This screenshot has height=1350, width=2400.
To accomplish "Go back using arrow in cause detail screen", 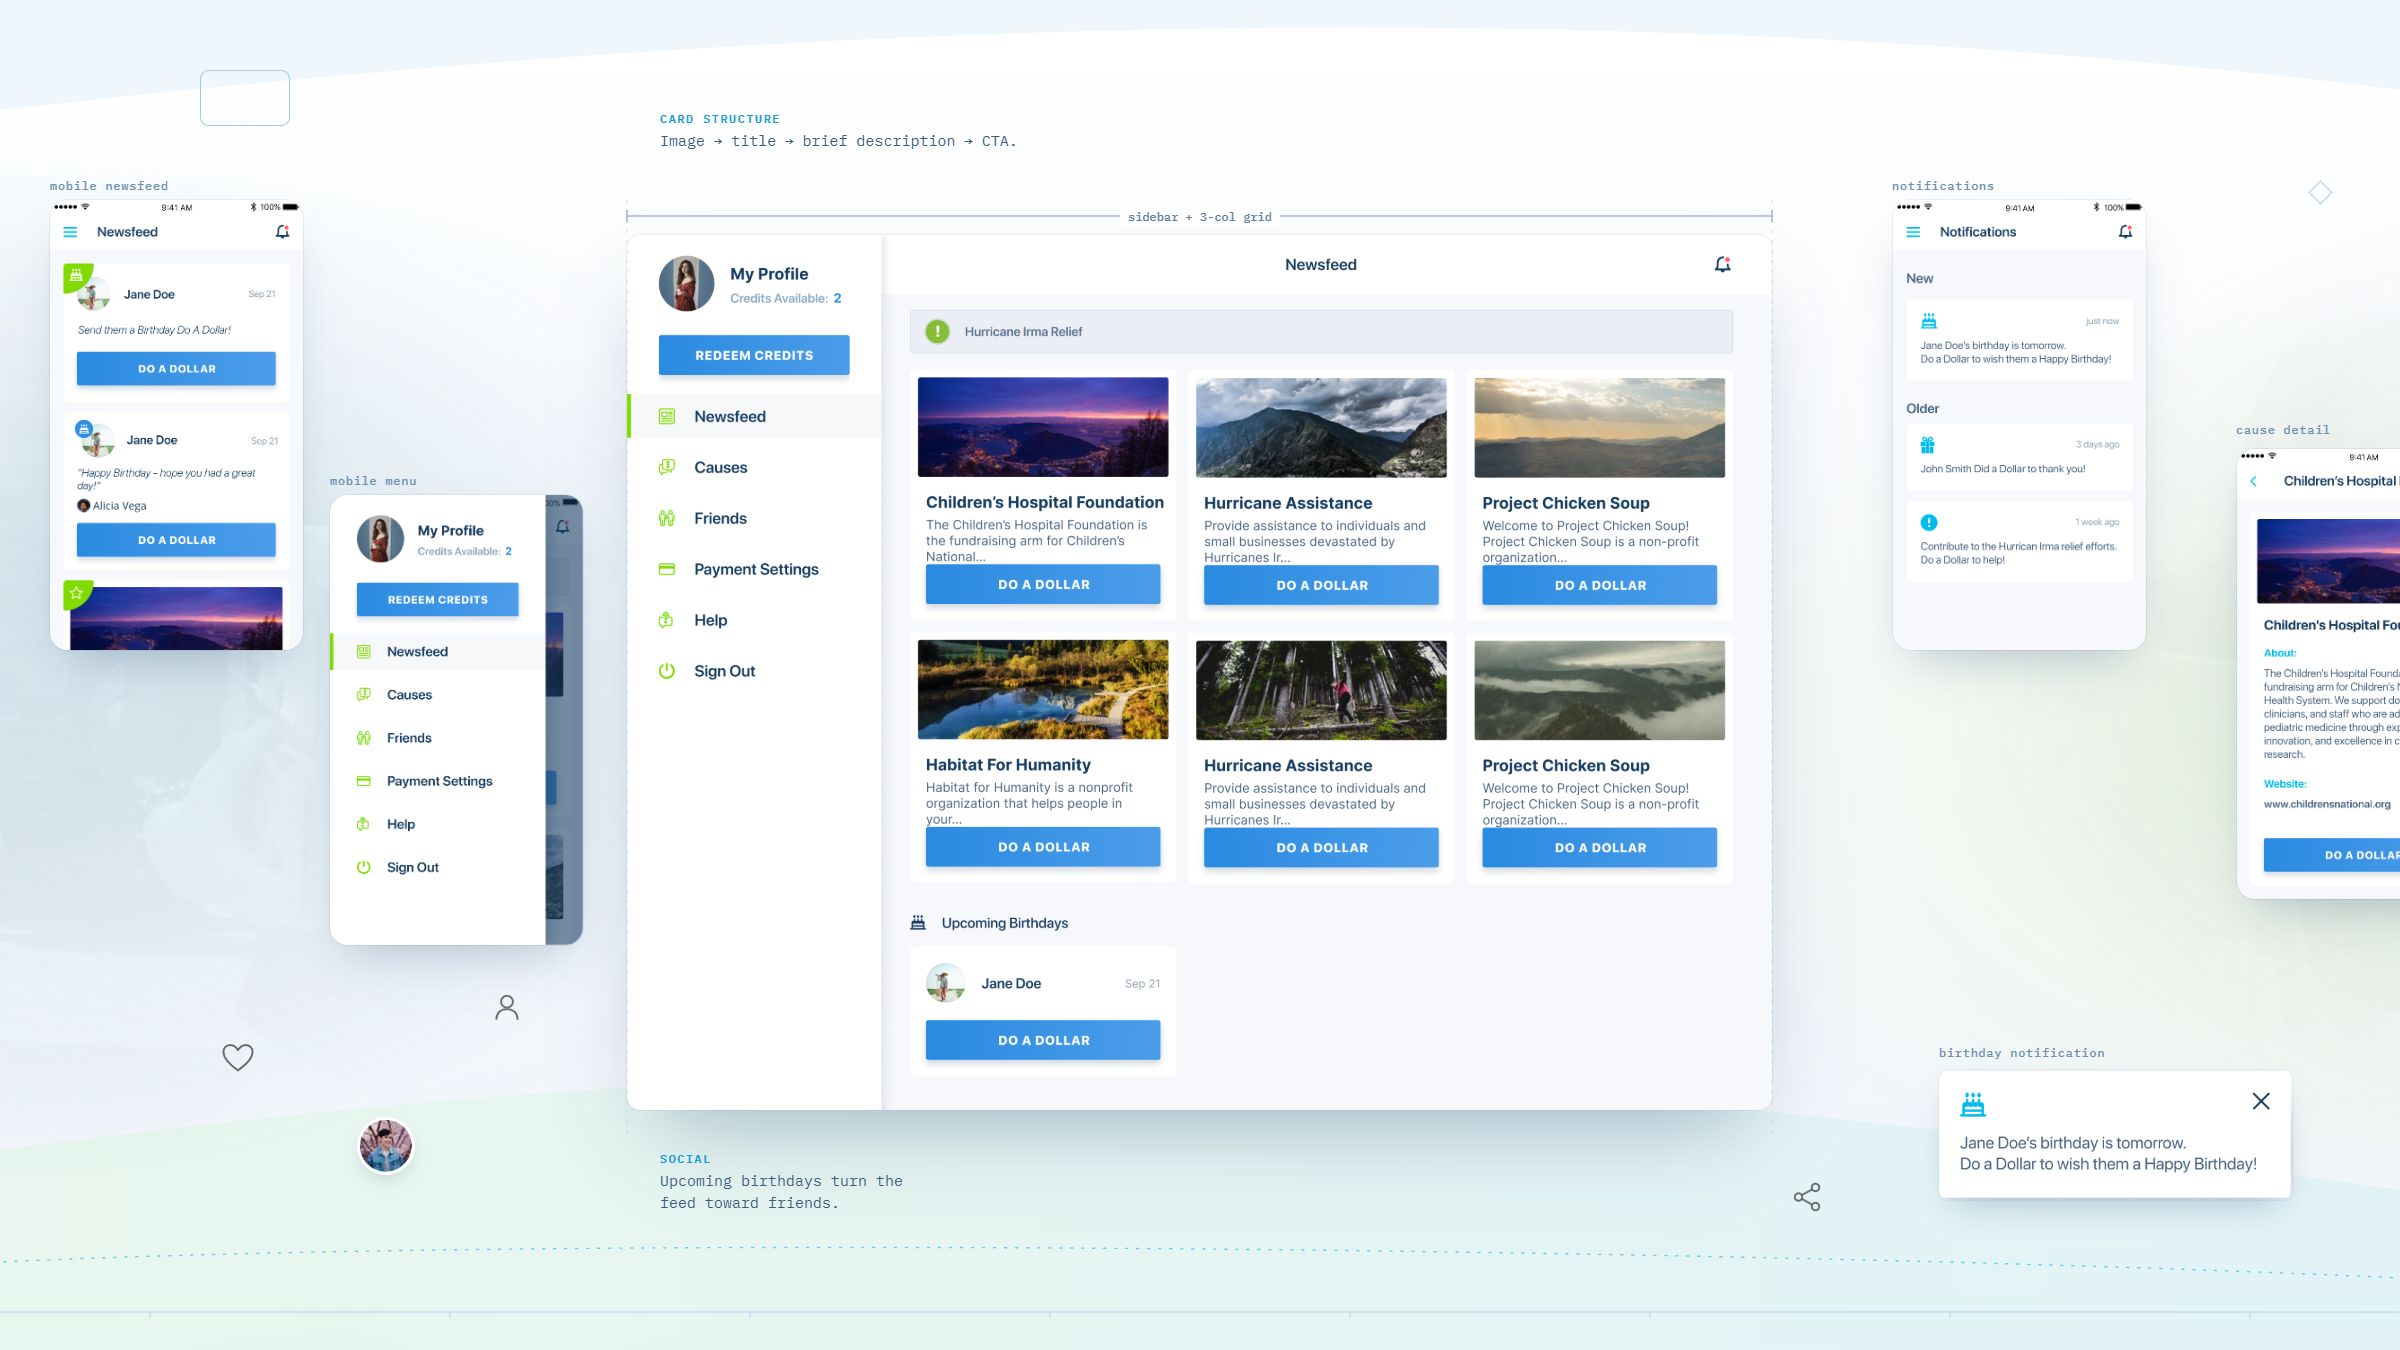I will click(2253, 481).
